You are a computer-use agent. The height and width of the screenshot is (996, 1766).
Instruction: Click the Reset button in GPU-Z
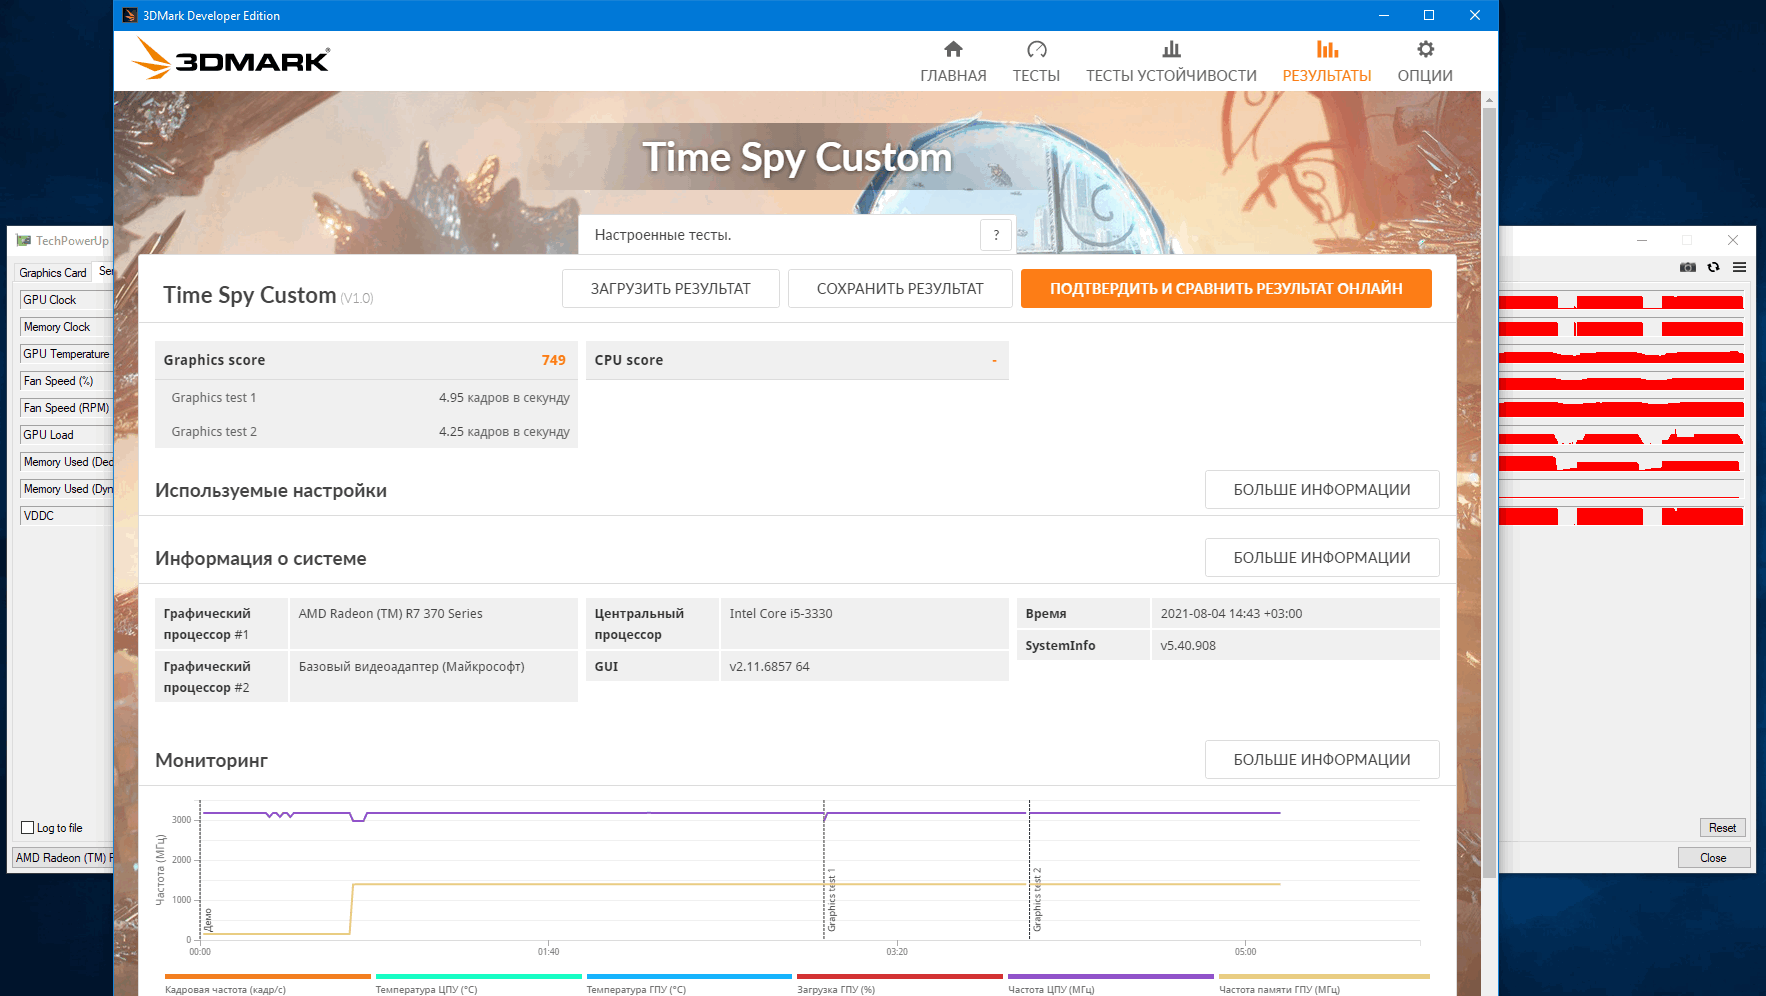tap(1722, 828)
